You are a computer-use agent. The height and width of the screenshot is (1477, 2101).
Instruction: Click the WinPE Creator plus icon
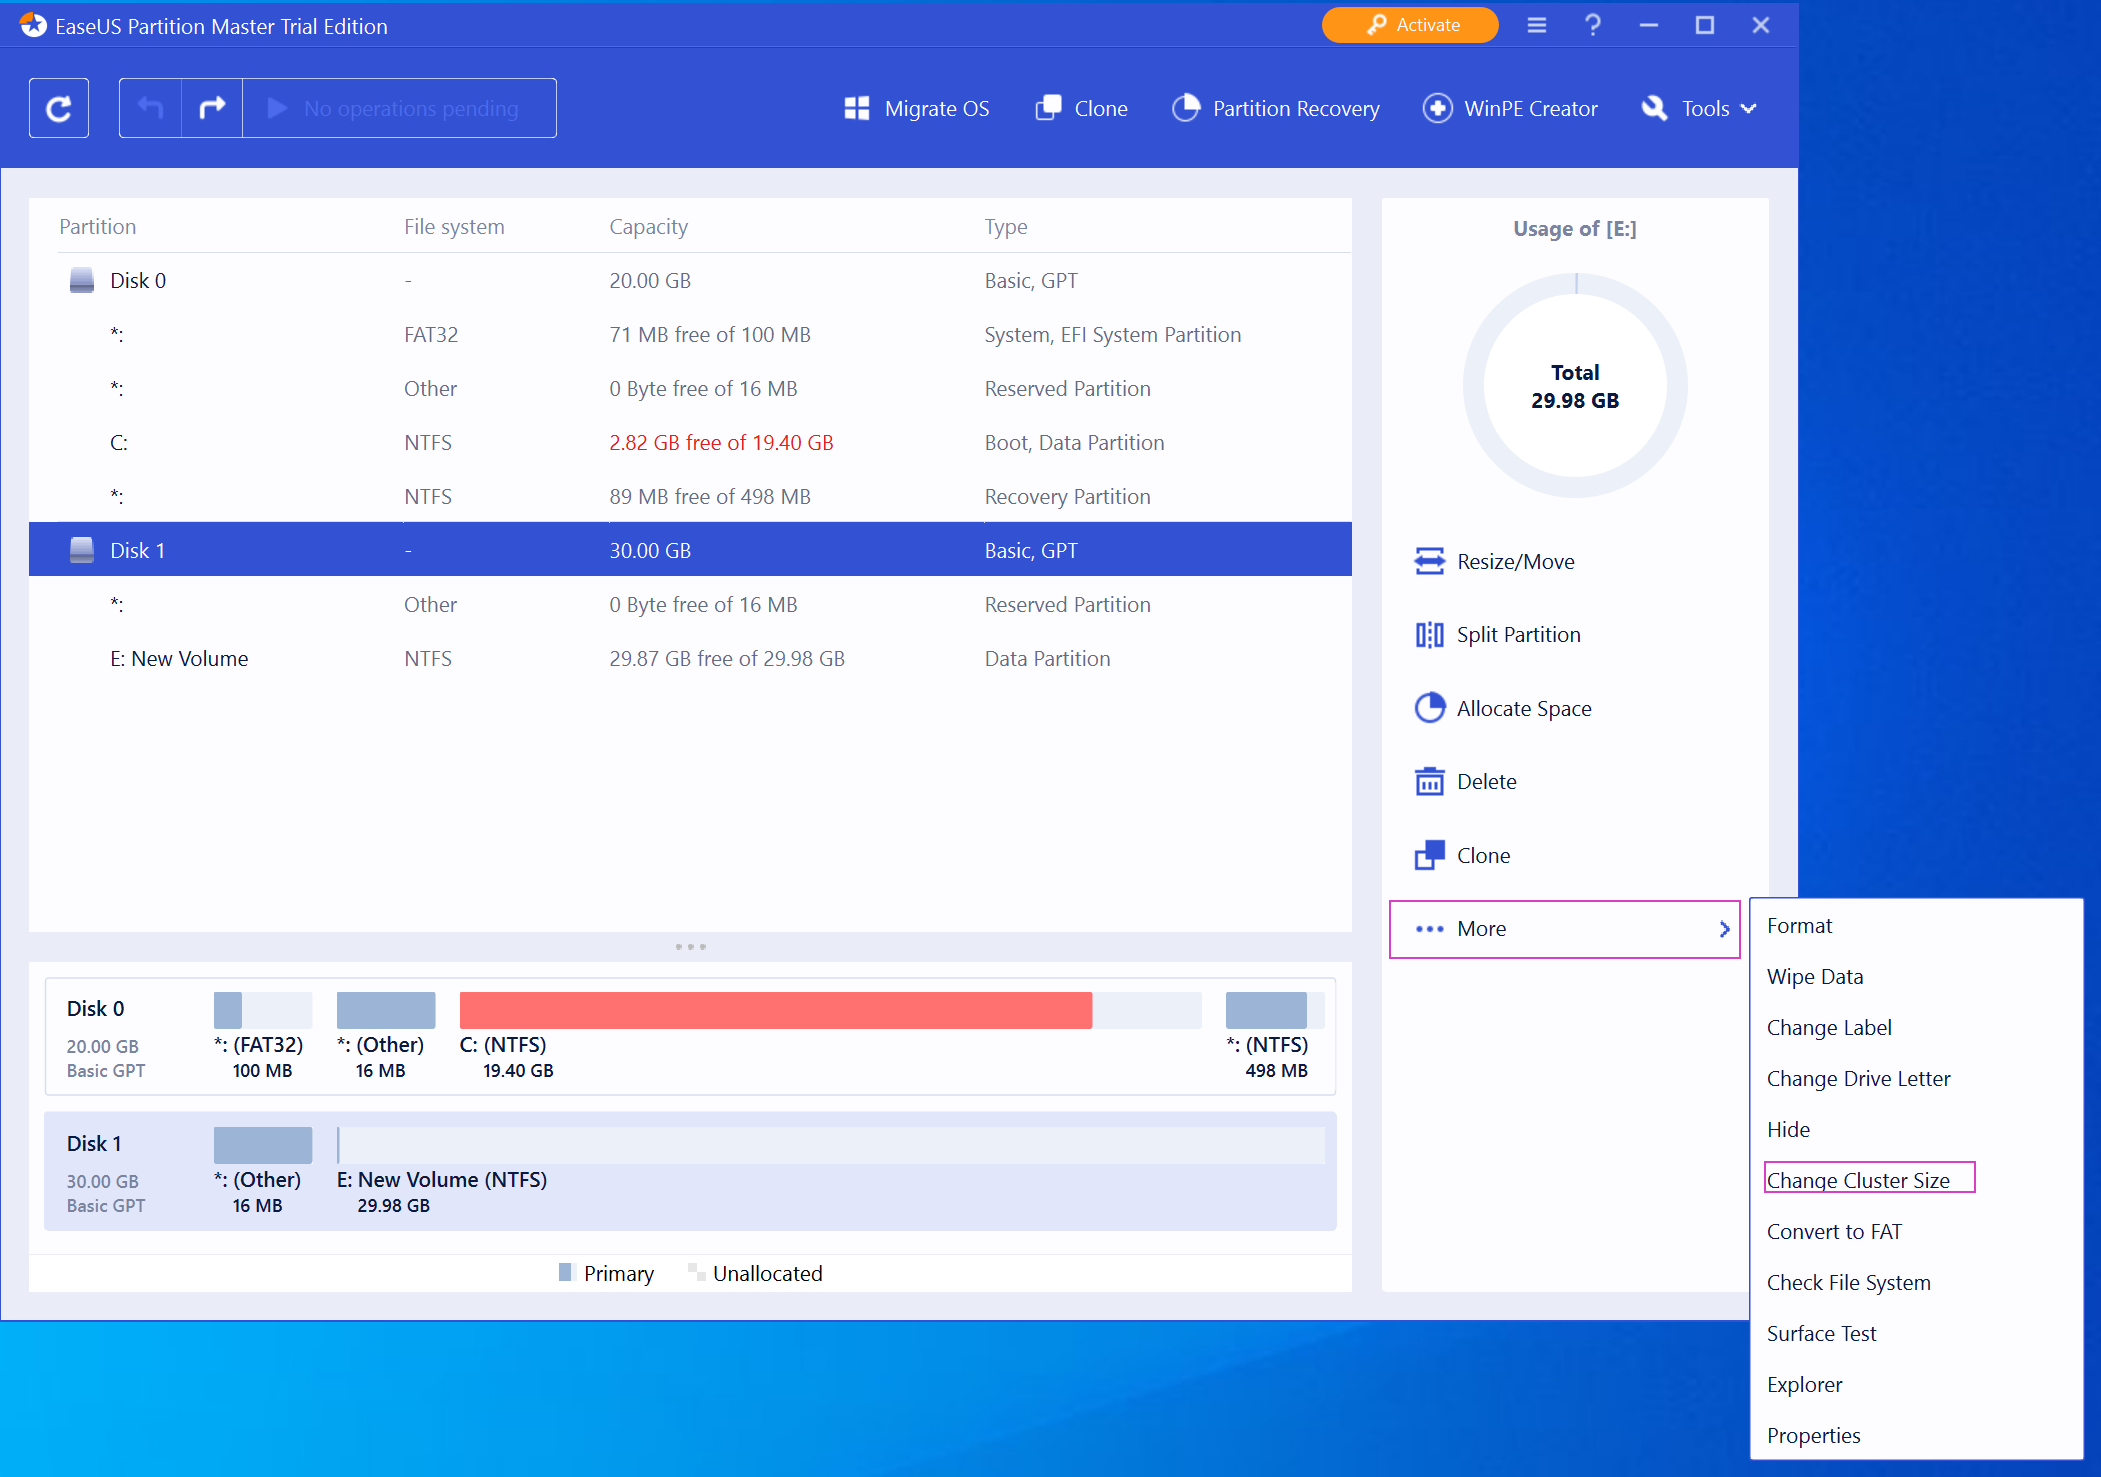tap(1437, 108)
